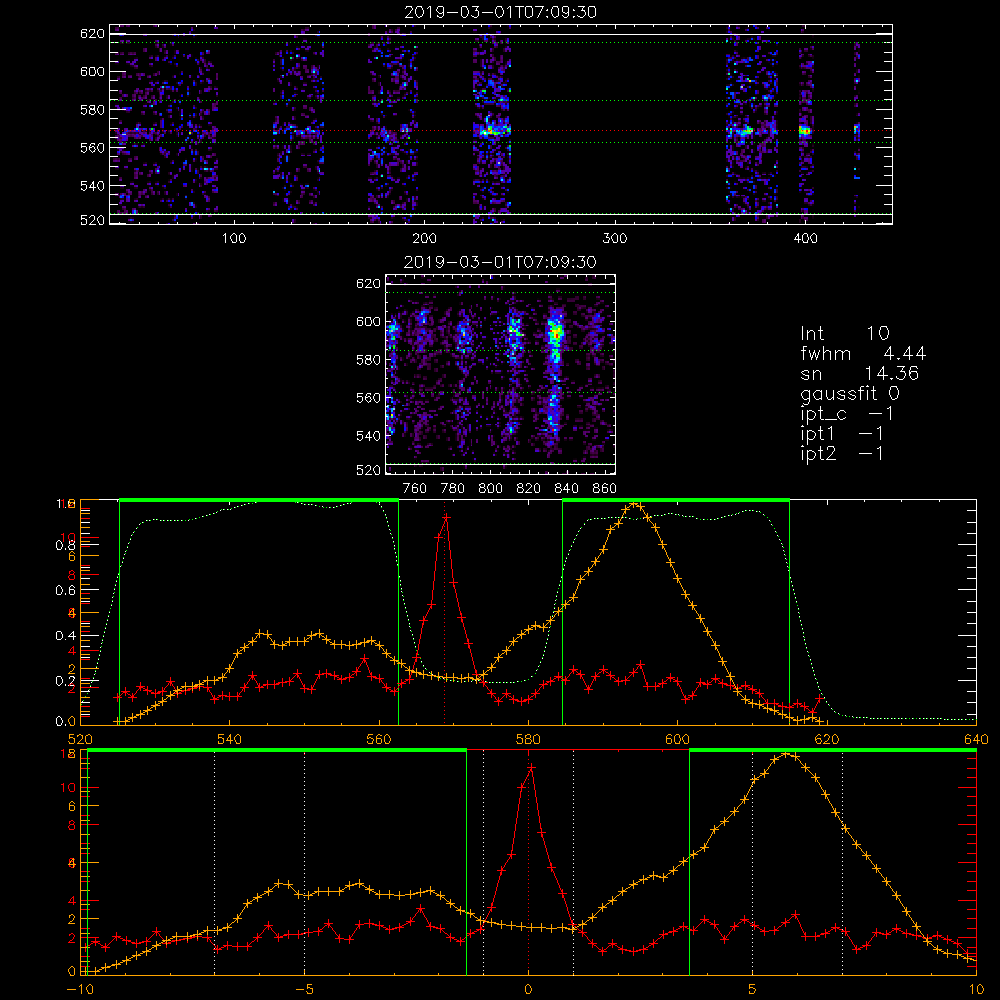
Task: Select the 'fwhm 4.44' readout line
Action: [x=863, y=353]
